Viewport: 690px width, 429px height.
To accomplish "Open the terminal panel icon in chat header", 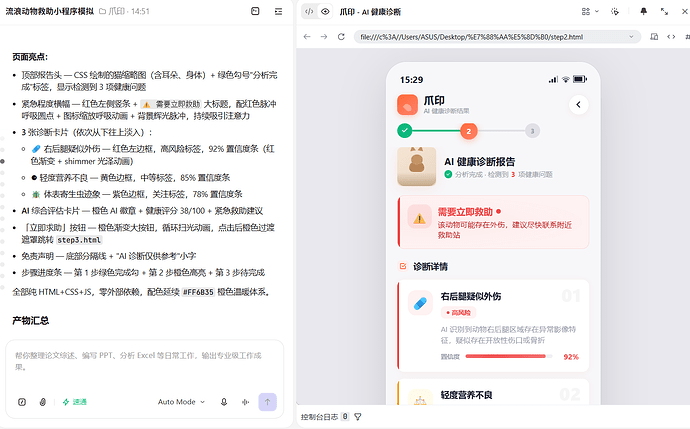I will click(x=255, y=11).
